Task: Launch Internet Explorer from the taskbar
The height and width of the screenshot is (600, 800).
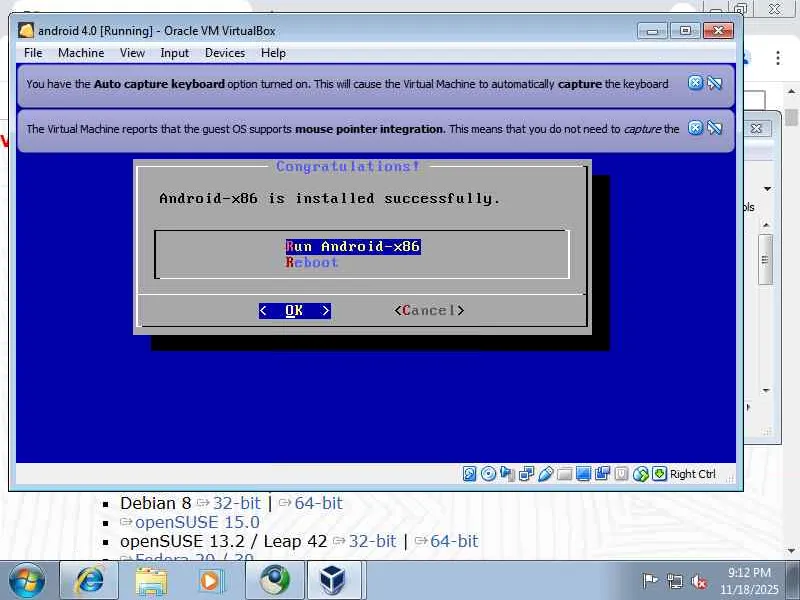Action: (89, 581)
